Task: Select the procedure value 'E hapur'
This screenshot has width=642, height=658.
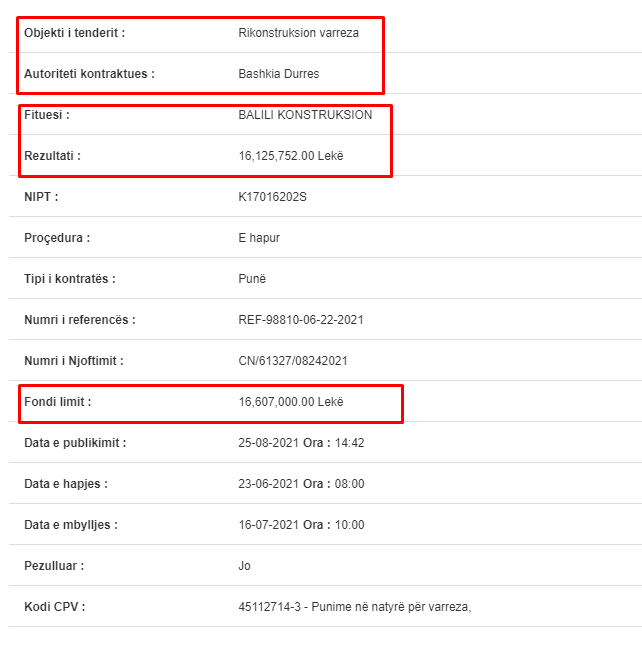Action: tap(259, 238)
